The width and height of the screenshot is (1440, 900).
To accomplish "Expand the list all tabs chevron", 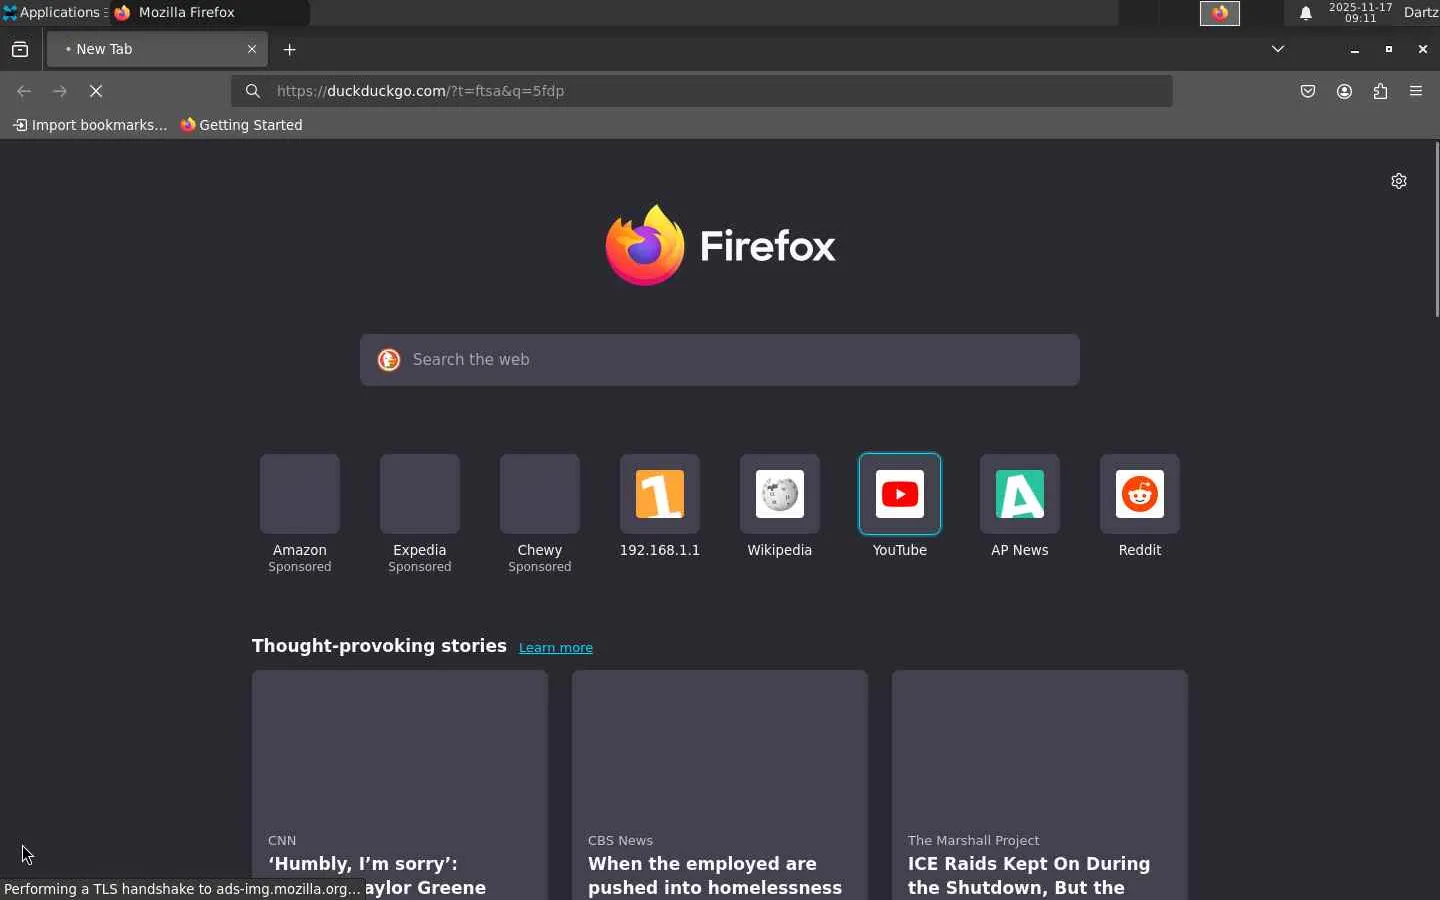I will (1278, 49).
